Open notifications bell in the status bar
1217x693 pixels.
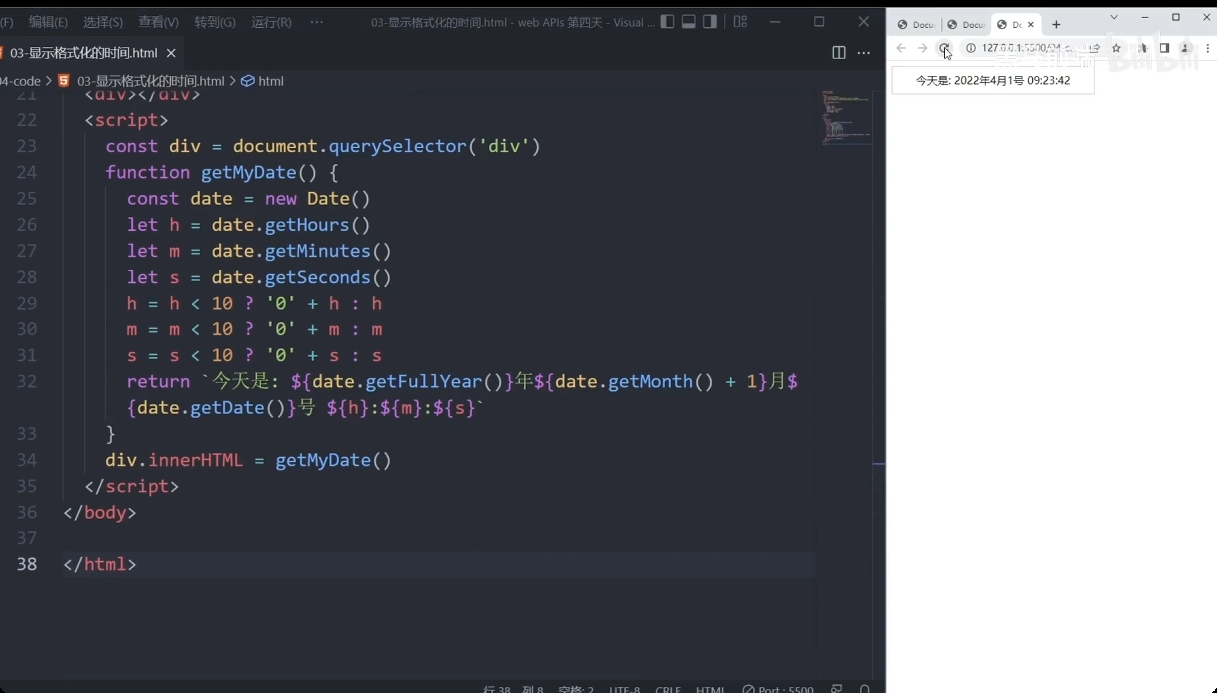pyautogui.click(x=864, y=689)
